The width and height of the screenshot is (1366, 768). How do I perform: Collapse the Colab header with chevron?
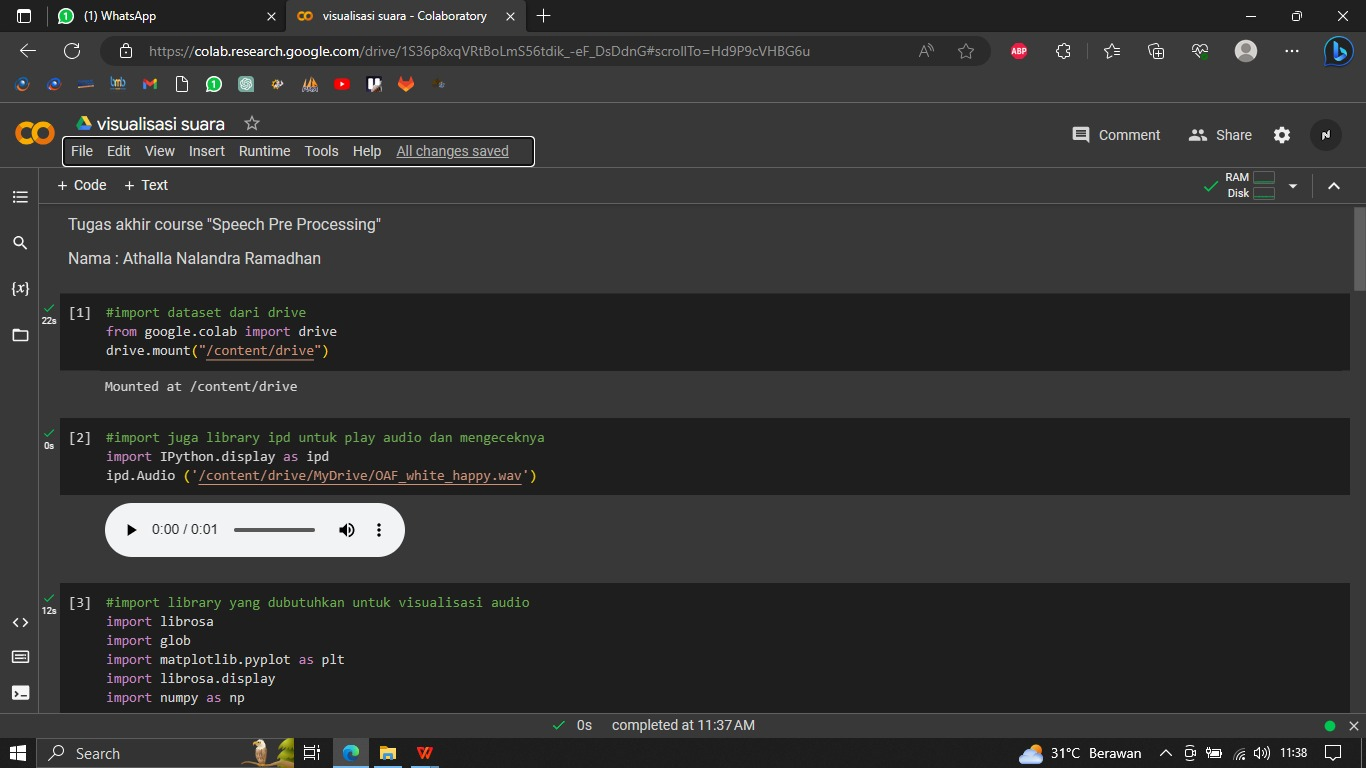1333,186
